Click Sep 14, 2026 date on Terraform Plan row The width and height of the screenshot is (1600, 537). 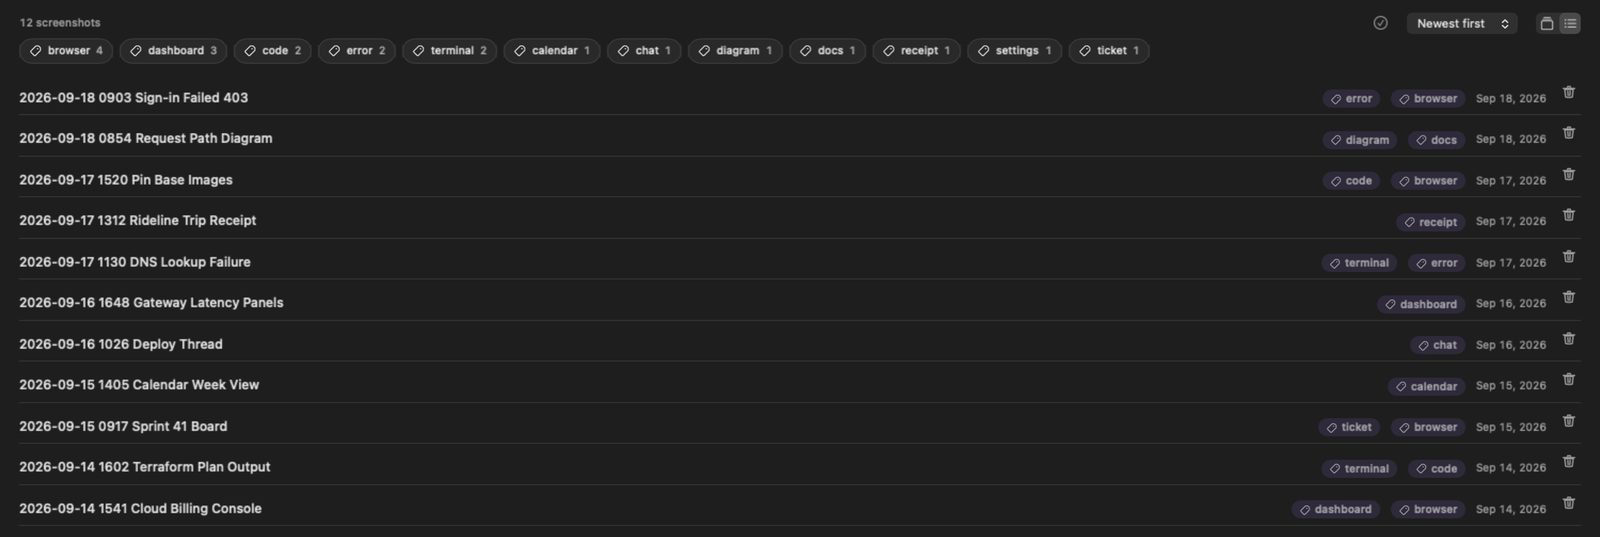tap(1511, 468)
